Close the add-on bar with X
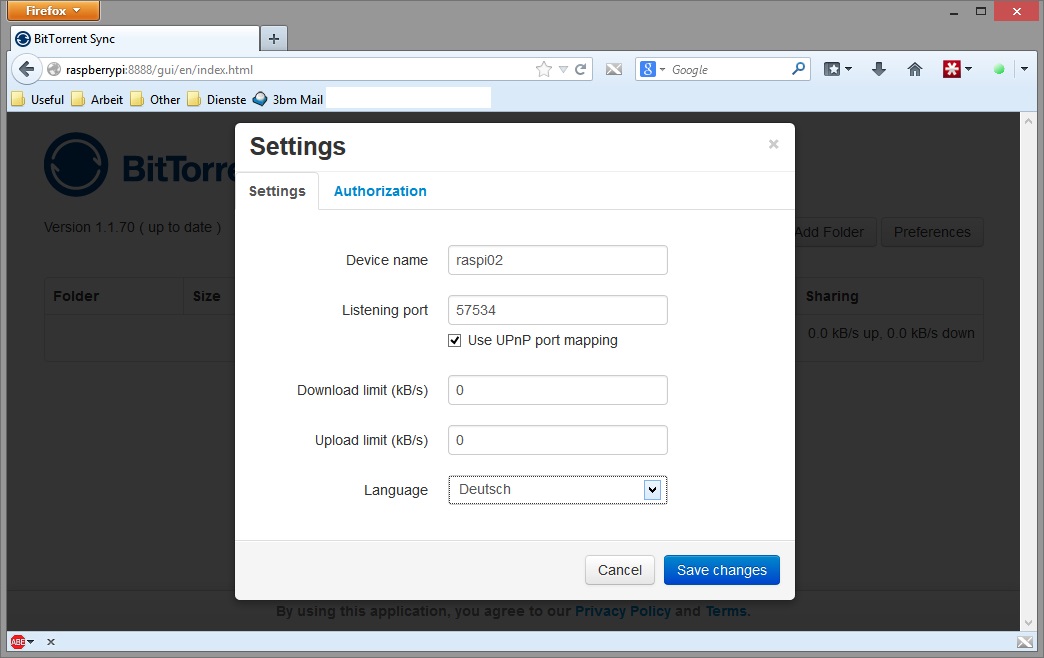 (51, 642)
